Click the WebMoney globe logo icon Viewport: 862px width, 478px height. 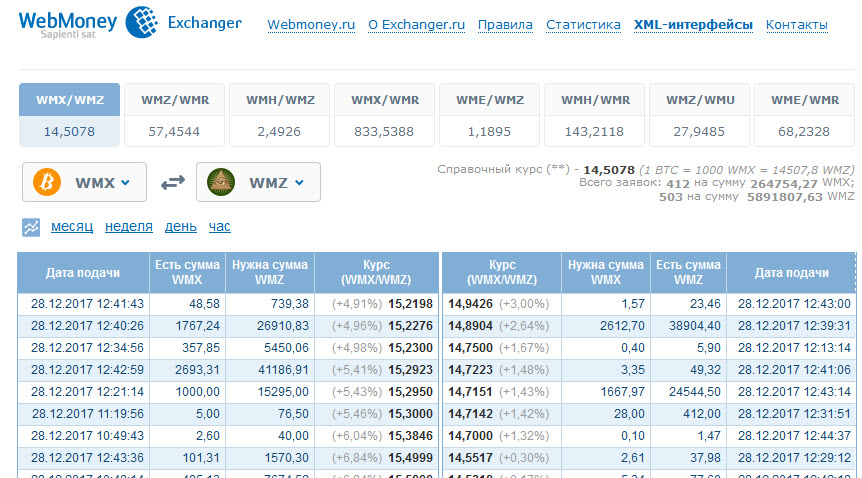pos(141,22)
